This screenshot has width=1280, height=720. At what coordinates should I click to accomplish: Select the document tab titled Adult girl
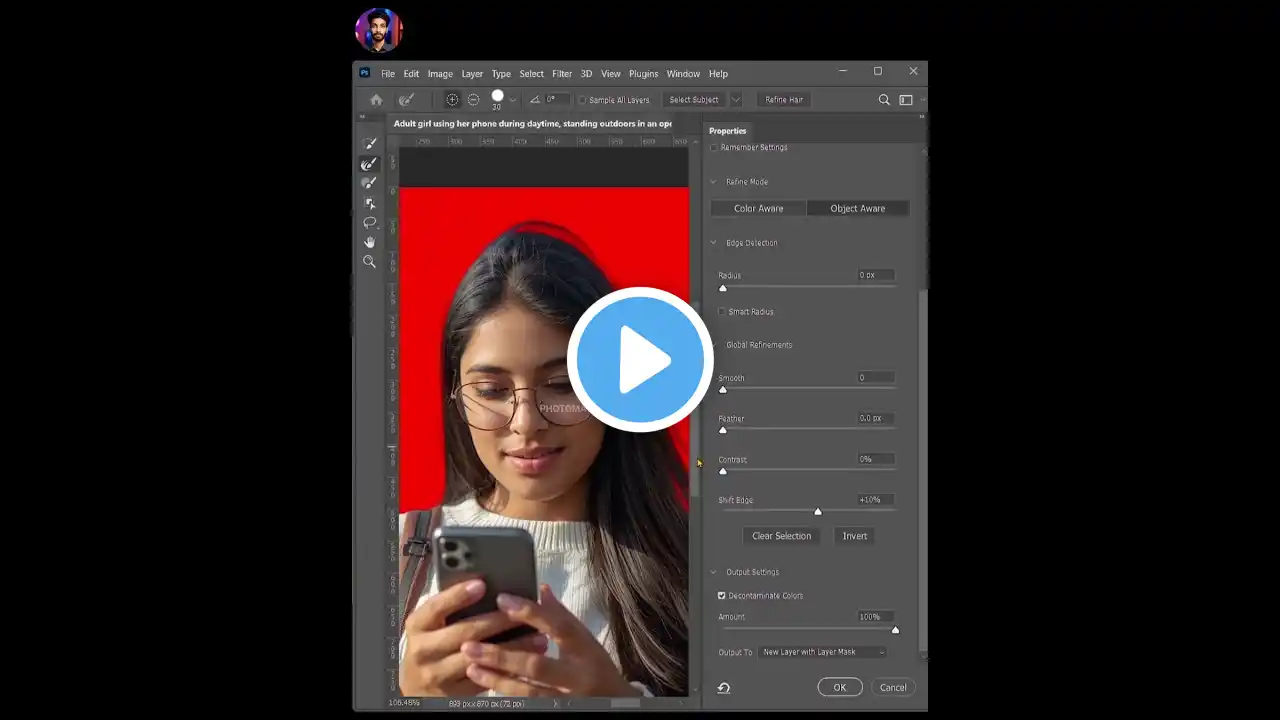532,124
